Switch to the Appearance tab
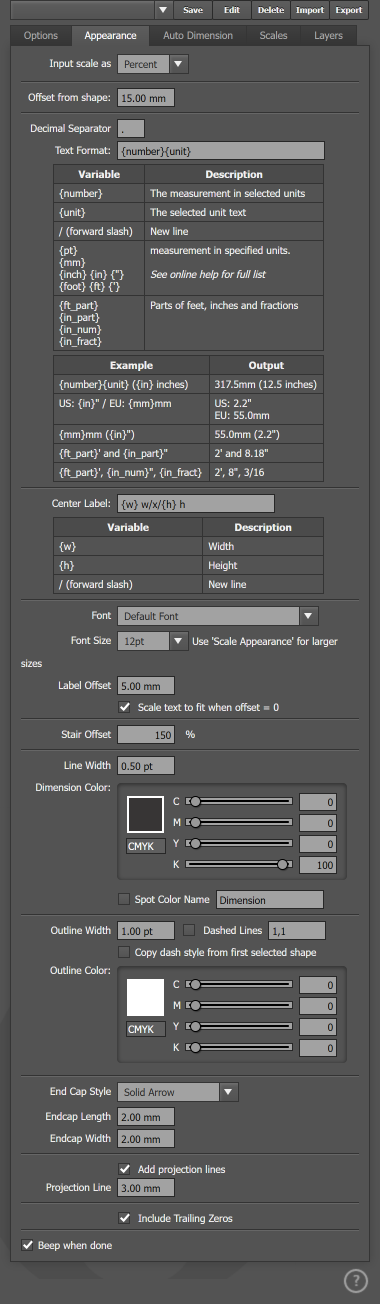This screenshot has width=380, height=1304. [x=110, y=36]
